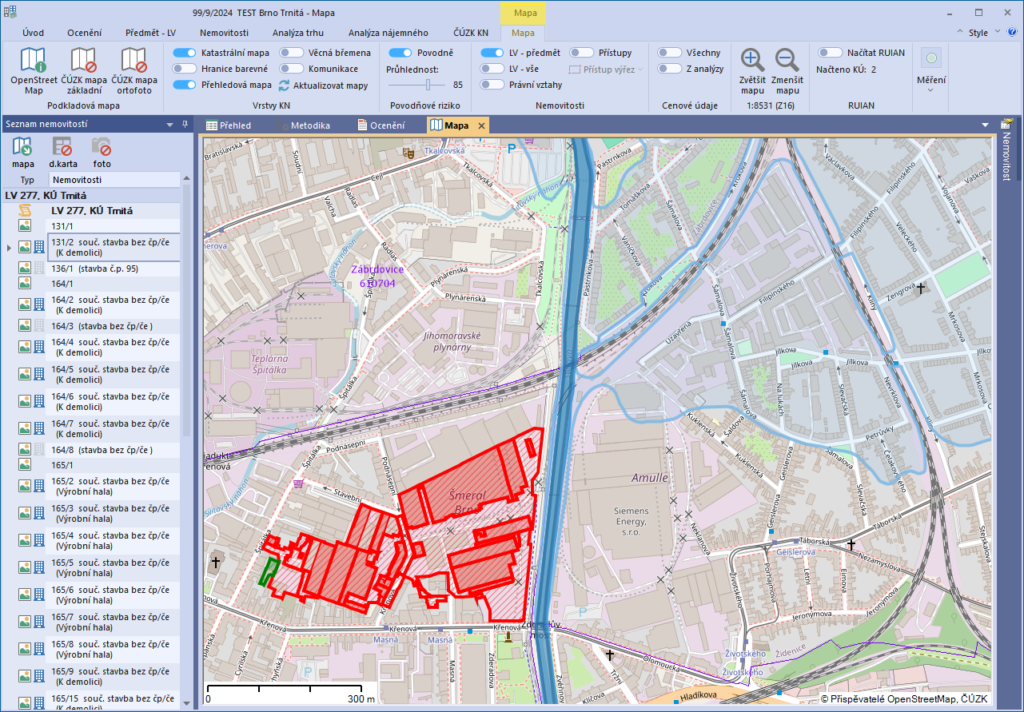Choose ČÚZK mapa ortofoto base map
This screenshot has width=1024, height=712.
(134, 71)
